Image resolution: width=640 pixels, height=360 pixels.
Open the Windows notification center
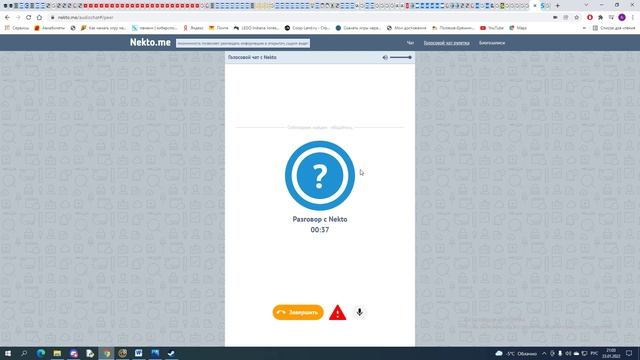(629, 353)
